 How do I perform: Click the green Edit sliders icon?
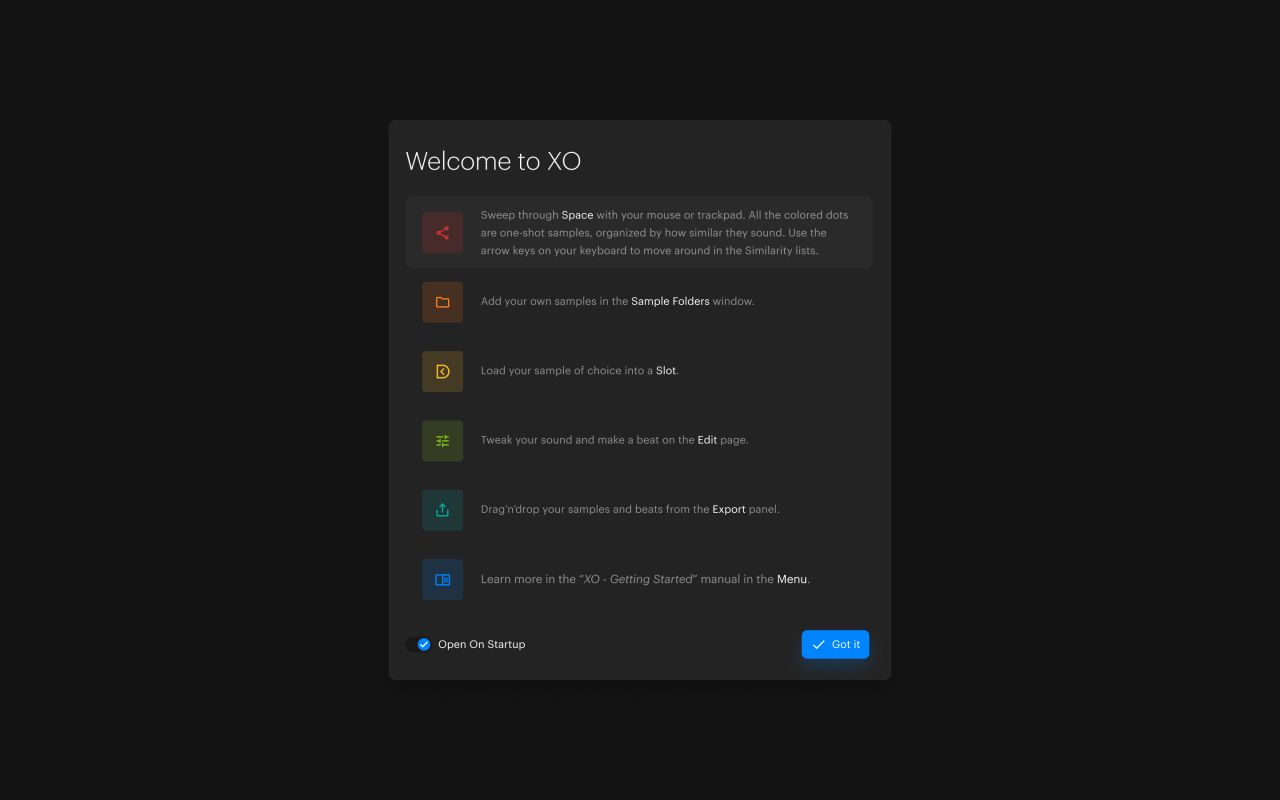pos(442,441)
